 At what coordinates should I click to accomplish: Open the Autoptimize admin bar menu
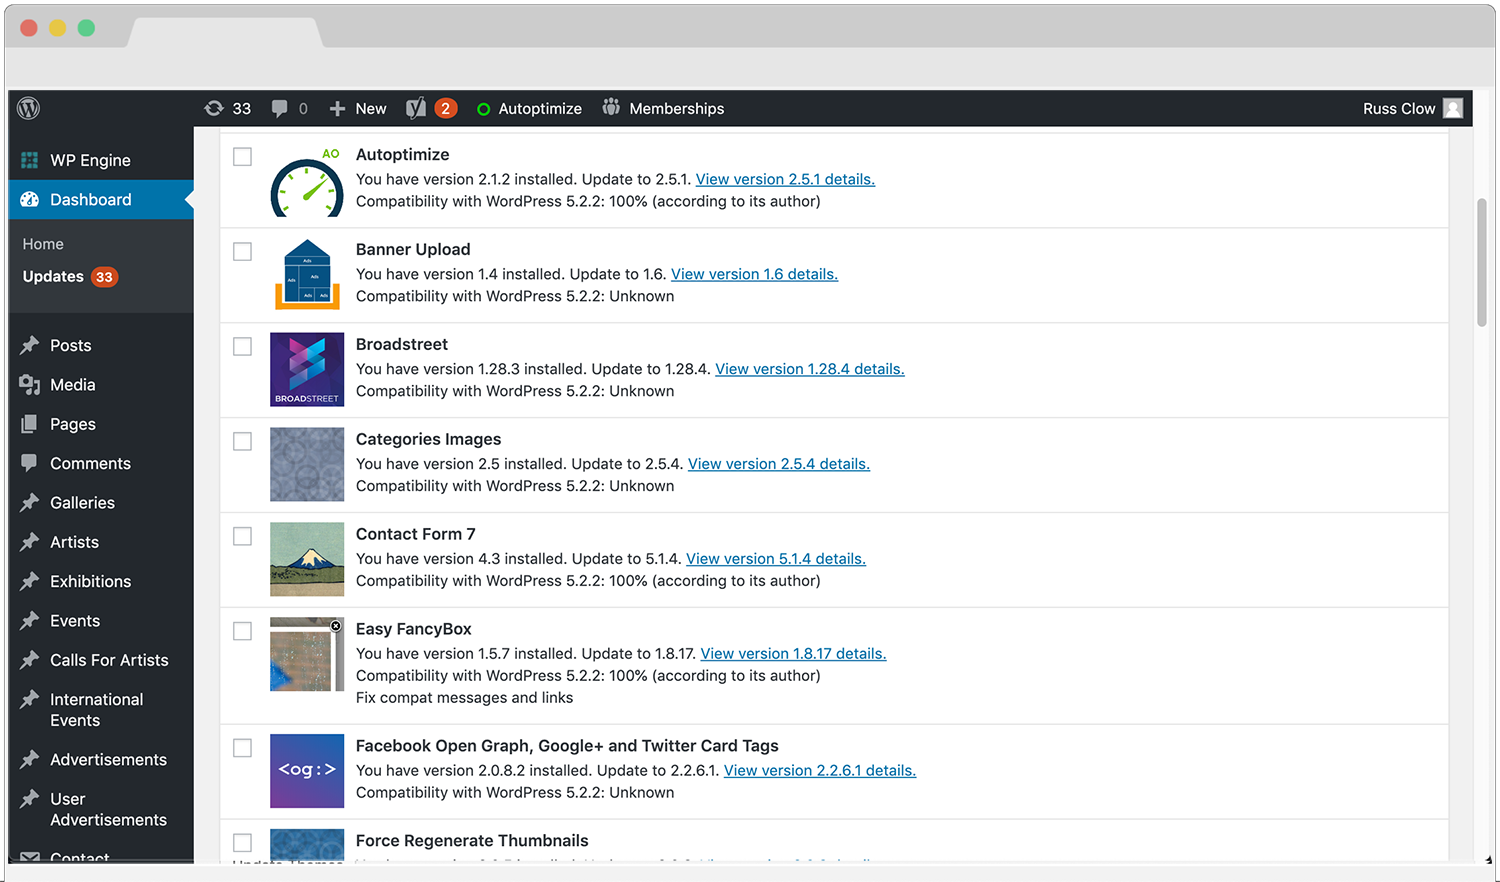tap(529, 108)
